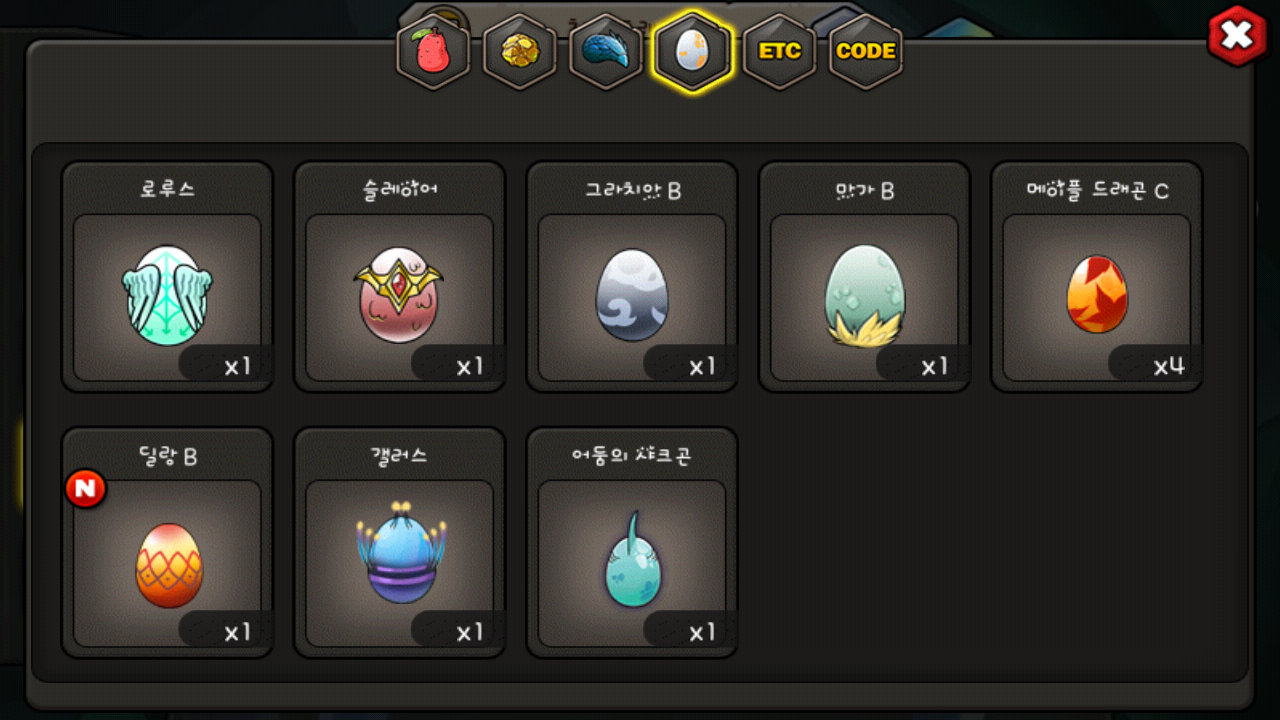
Task: Pick the gray 그라치안 B egg
Action: tap(632, 297)
